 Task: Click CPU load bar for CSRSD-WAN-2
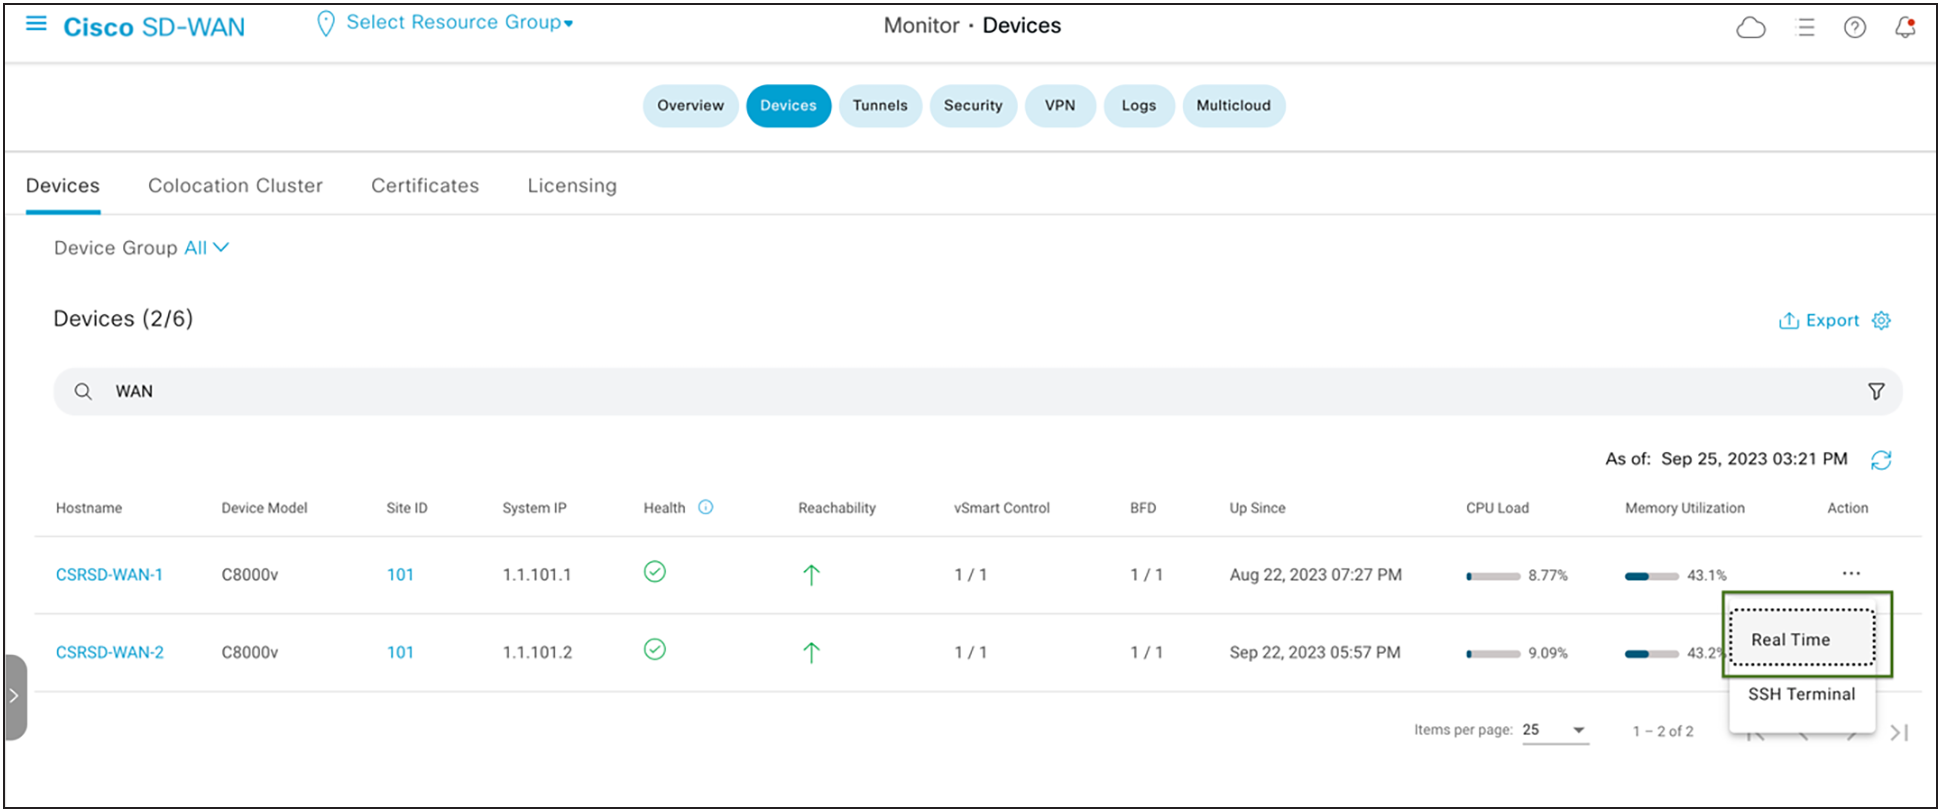pos(1493,654)
